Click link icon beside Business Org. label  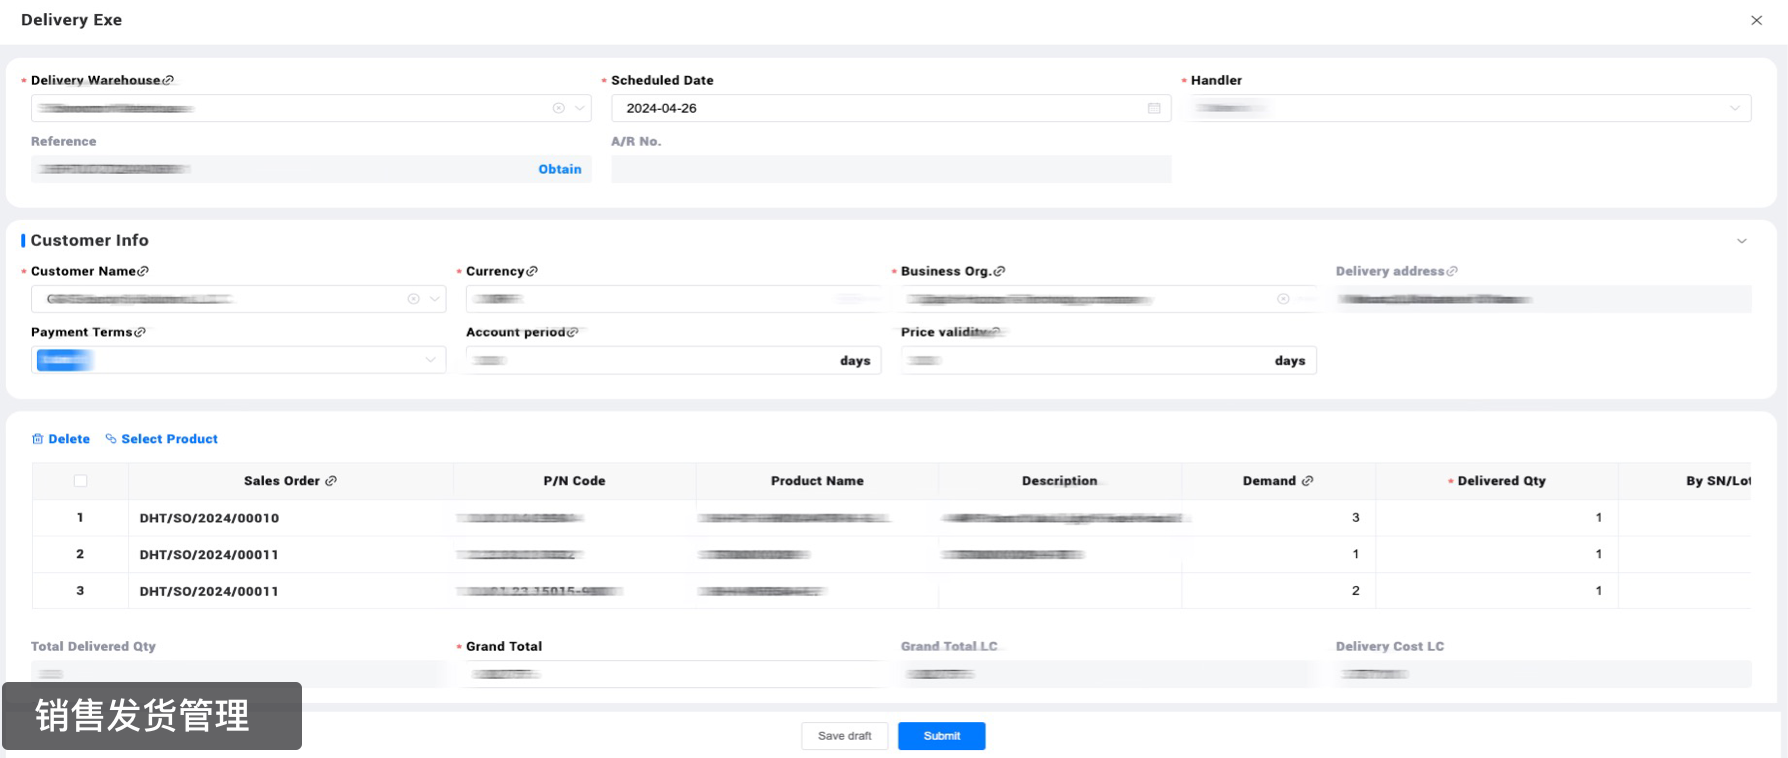999,271
